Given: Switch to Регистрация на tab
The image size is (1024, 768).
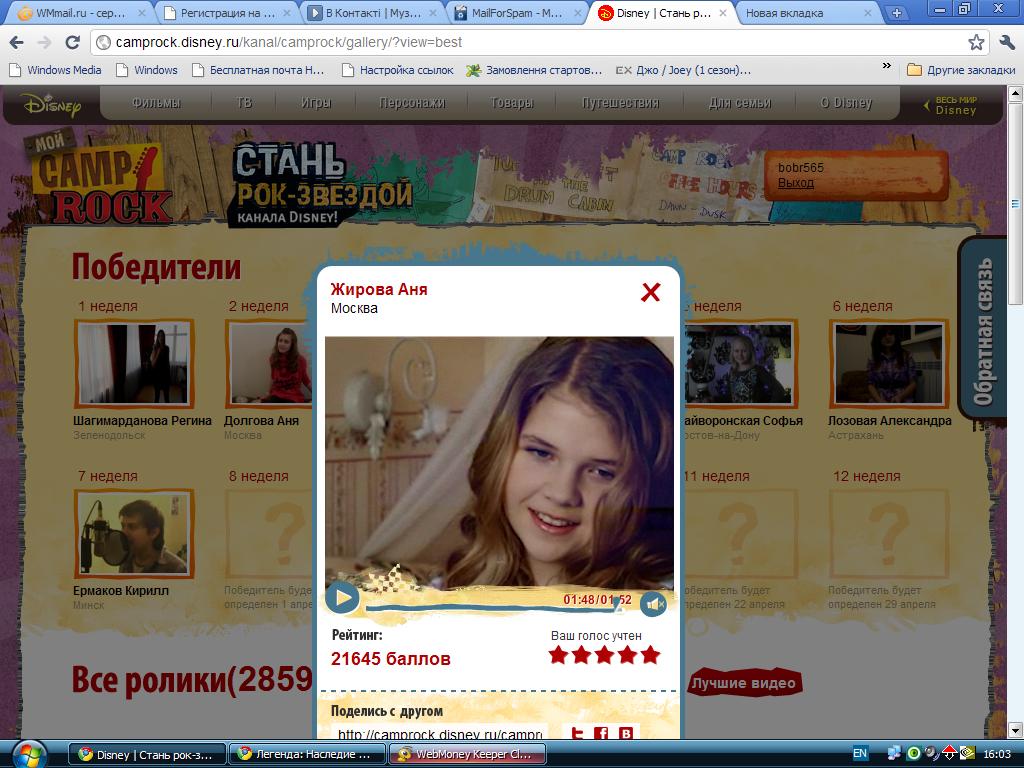Looking at the screenshot, I should tap(227, 12).
